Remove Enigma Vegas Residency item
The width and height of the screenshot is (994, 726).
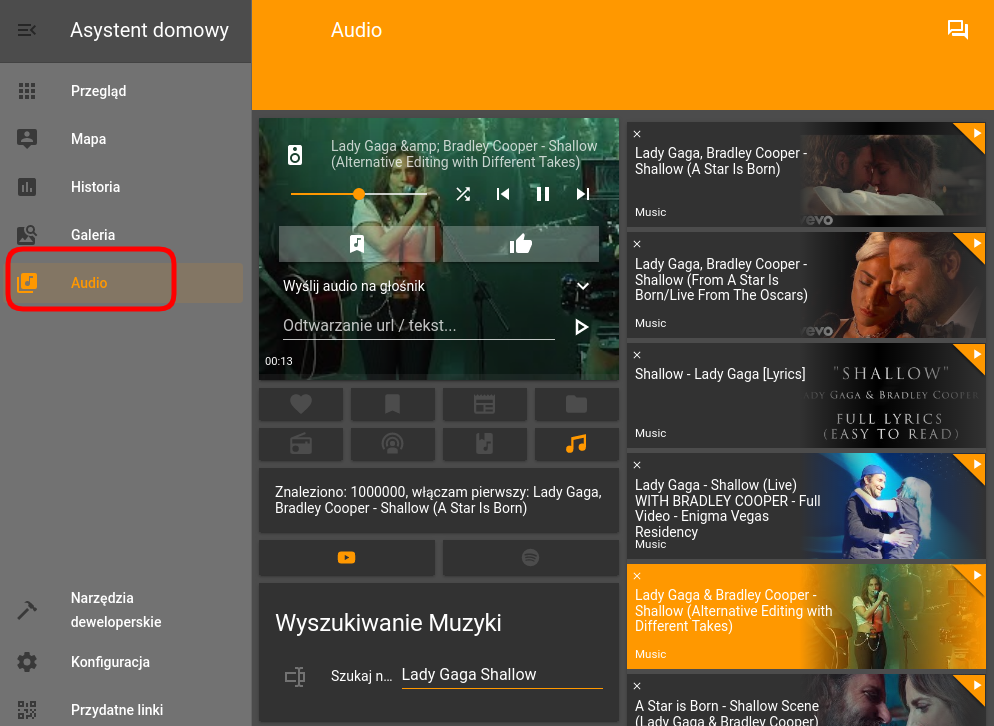[637, 465]
